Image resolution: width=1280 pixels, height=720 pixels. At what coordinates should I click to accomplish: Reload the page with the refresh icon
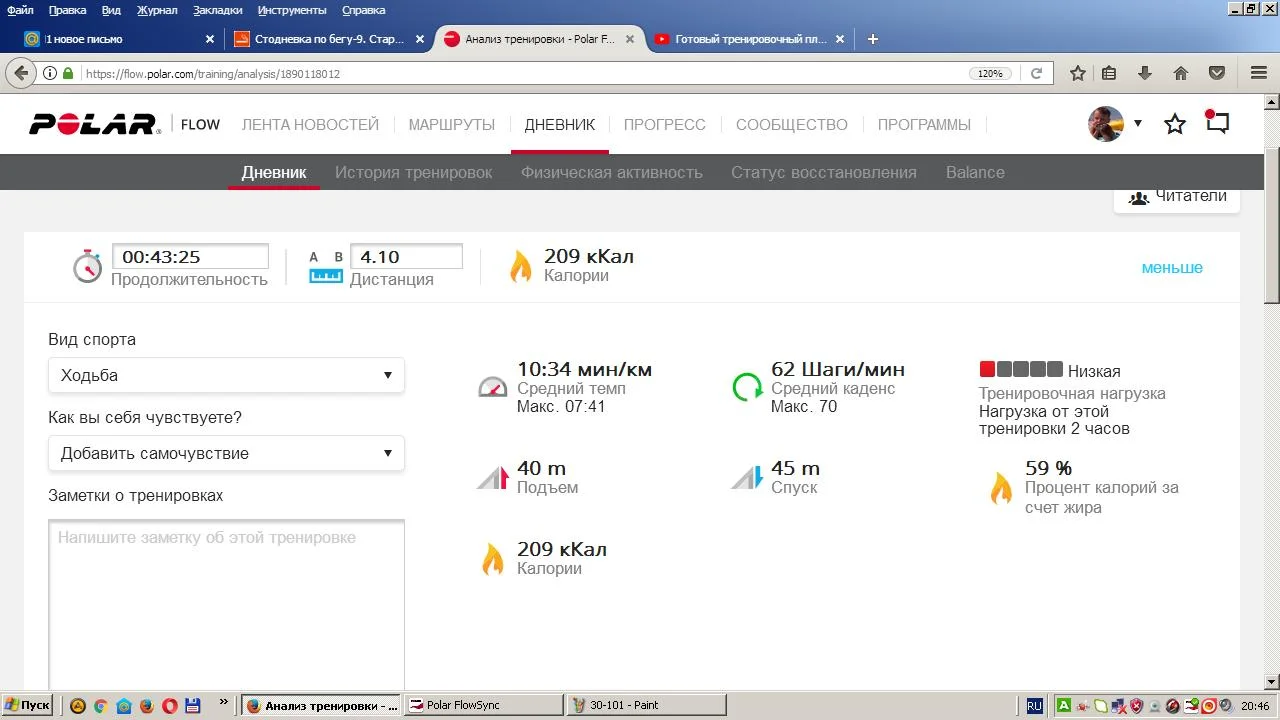tap(1037, 73)
